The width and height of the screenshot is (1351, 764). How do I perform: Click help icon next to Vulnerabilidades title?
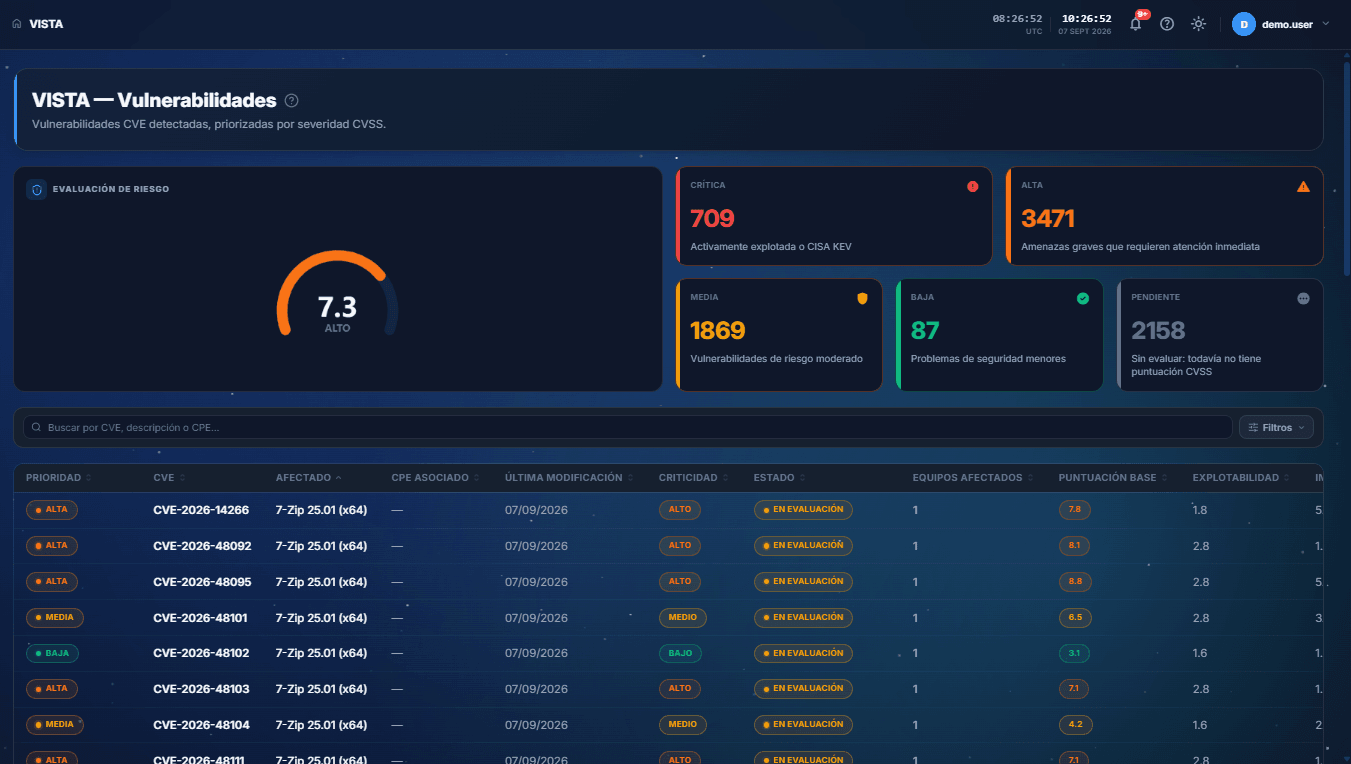coord(292,100)
